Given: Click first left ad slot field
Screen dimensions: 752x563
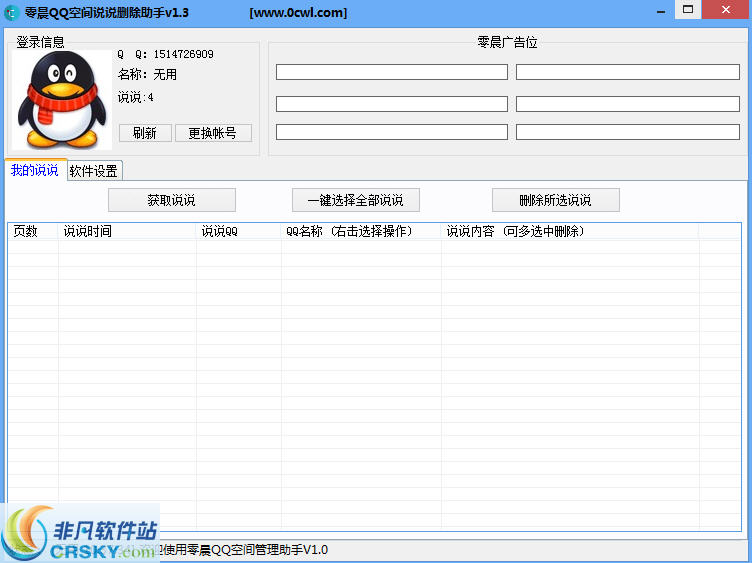Looking at the screenshot, I should pos(392,72).
